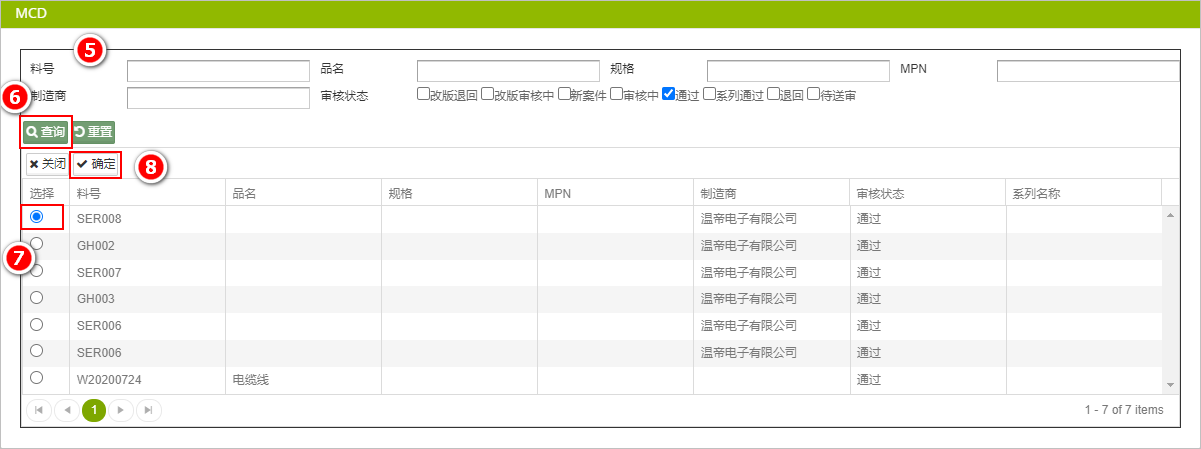This screenshot has height=449, width=1201.
Task: Select the W20200724 row radio button
Action: (37, 378)
